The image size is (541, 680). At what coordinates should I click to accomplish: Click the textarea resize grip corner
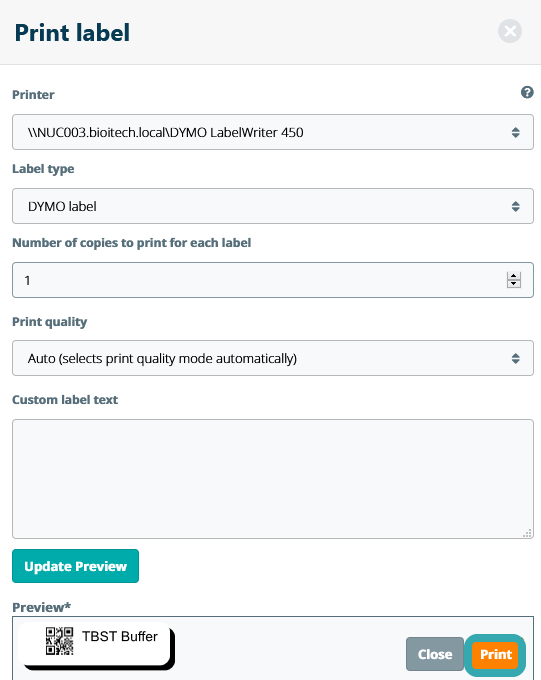tap(528, 533)
